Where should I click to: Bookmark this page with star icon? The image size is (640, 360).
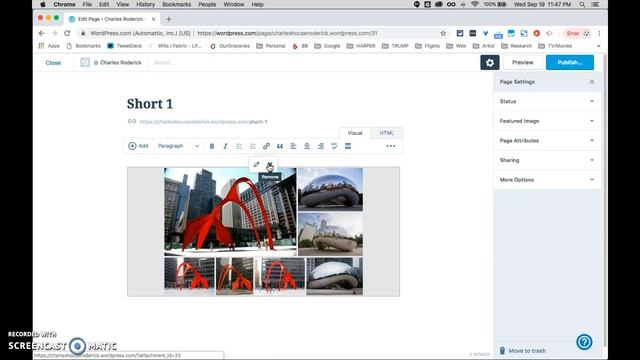[x=443, y=33]
